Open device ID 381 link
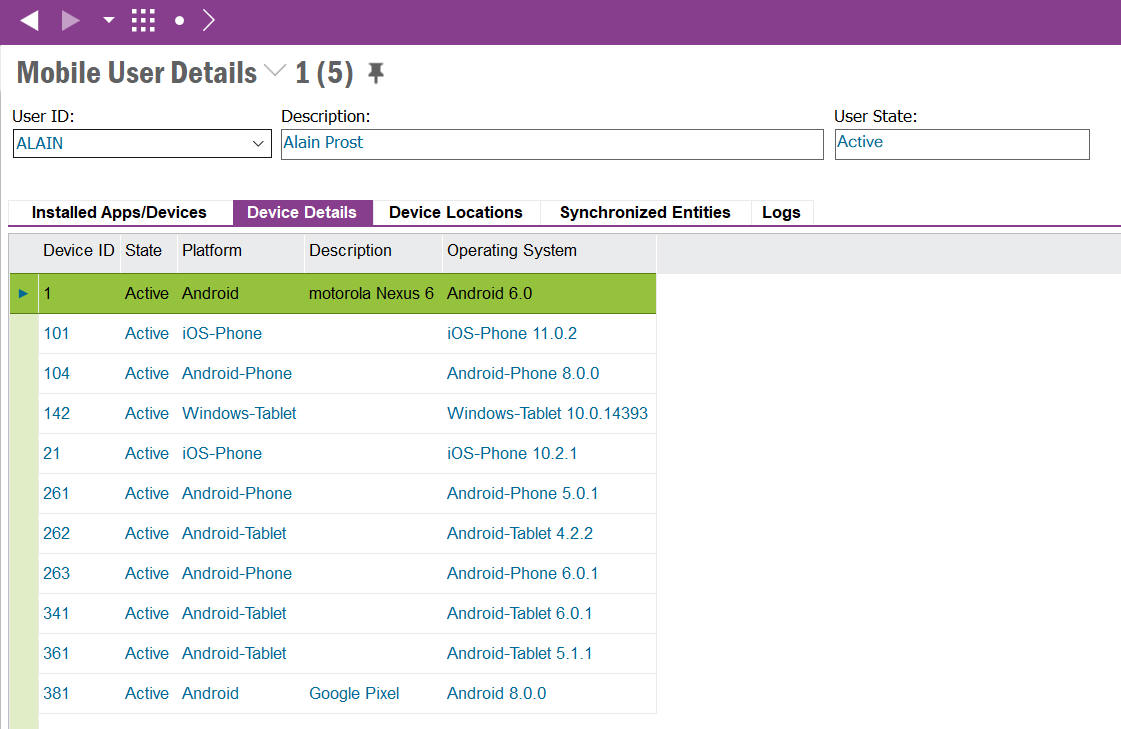This screenshot has height=729, width=1121. pyautogui.click(x=56, y=693)
